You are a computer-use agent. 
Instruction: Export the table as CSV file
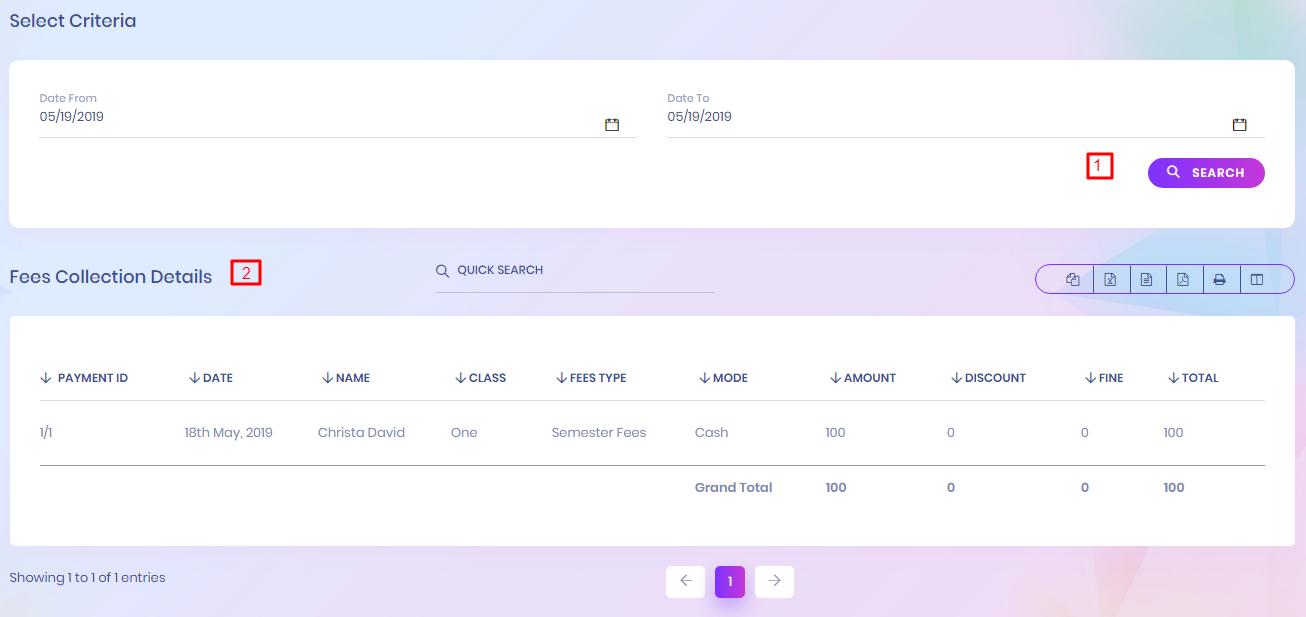1147,280
